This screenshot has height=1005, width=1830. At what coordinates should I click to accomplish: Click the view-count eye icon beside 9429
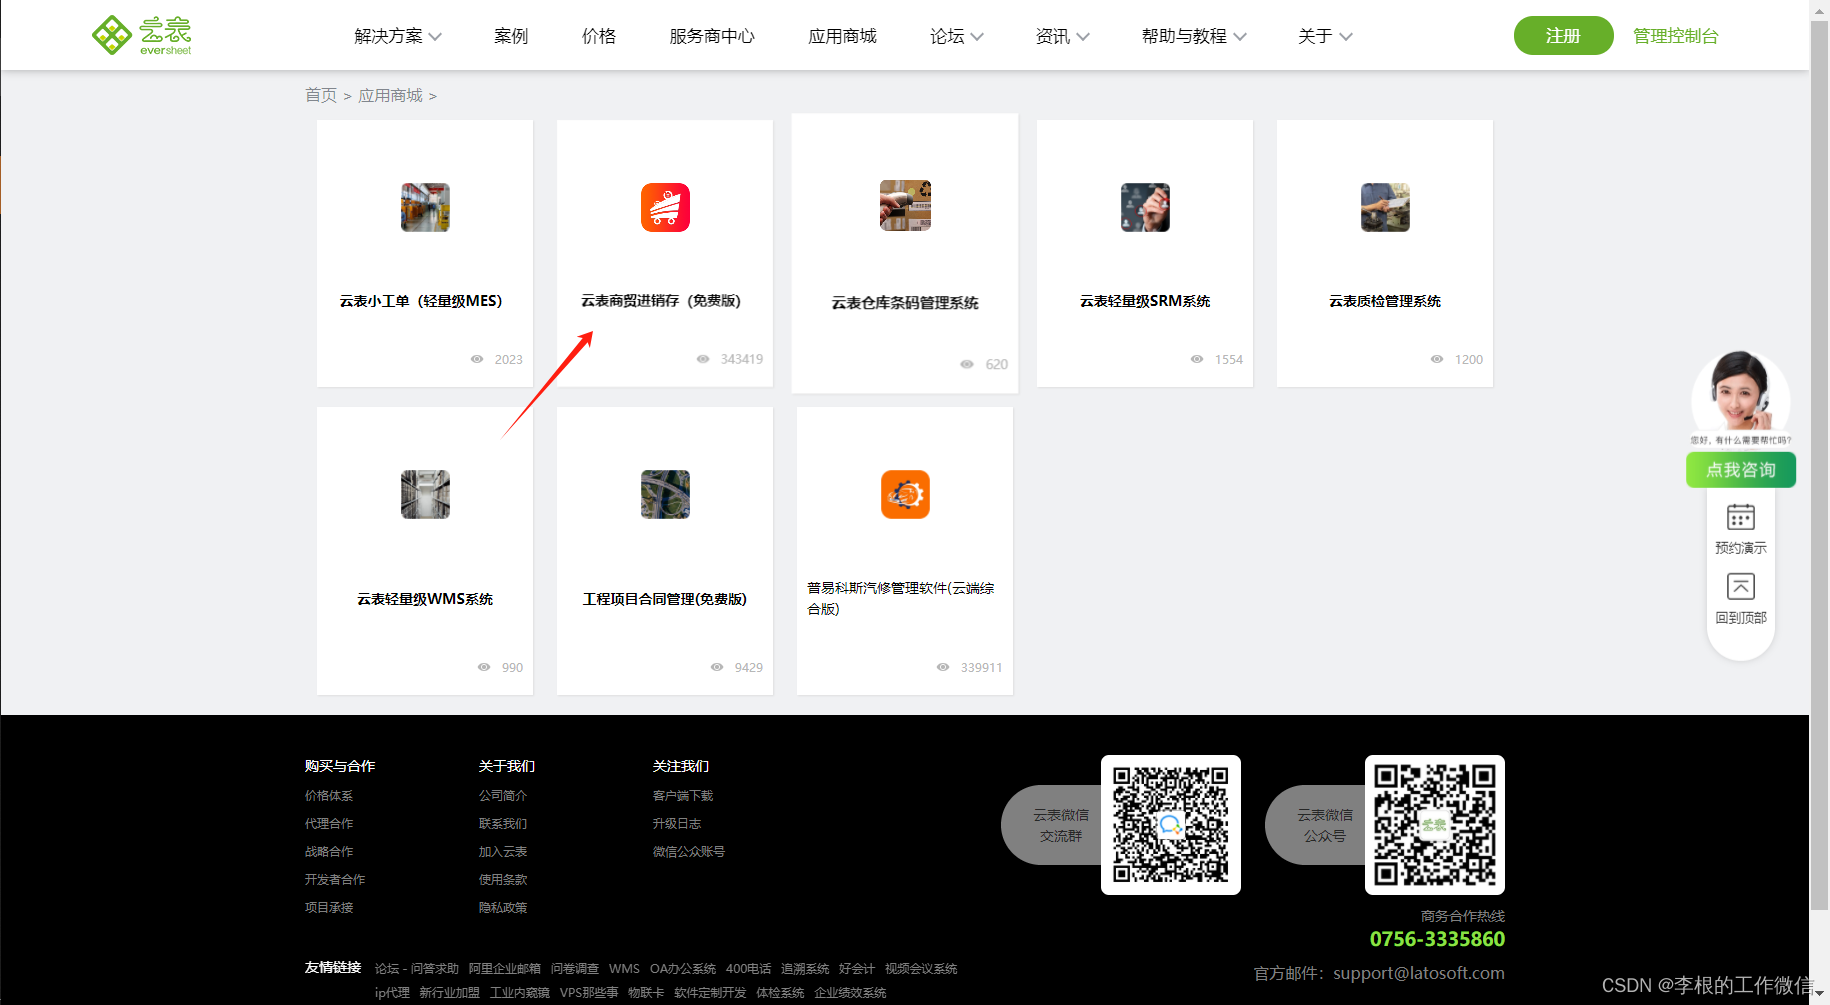point(717,667)
